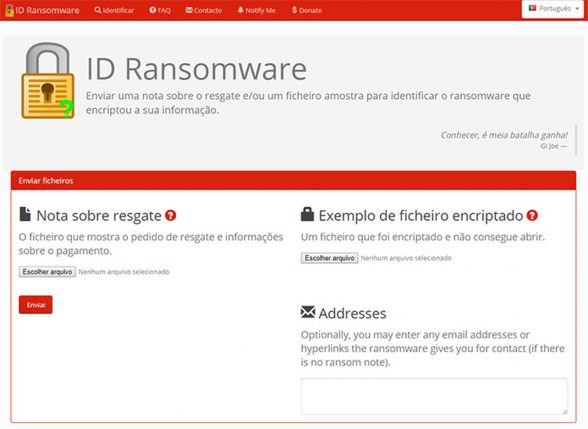Open the FAQ page
This screenshot has width=588, height=429.
(x=160, y=10)
